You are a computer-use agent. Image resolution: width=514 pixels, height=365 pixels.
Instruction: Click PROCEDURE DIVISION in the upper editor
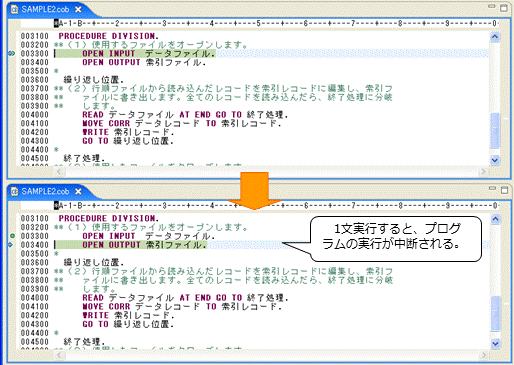click(x=109, y=36)
